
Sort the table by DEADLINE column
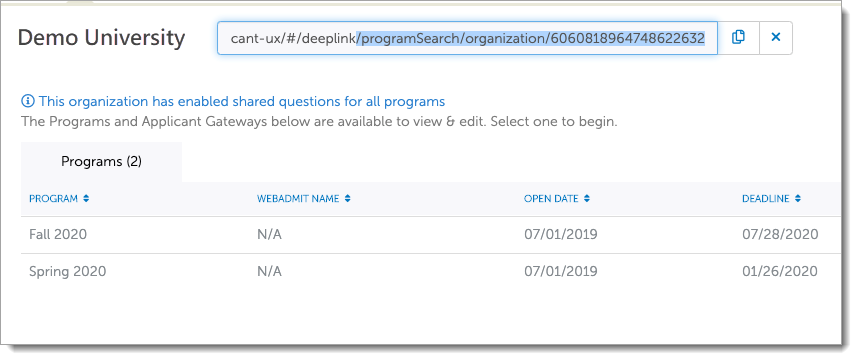(x=771, y=199)
